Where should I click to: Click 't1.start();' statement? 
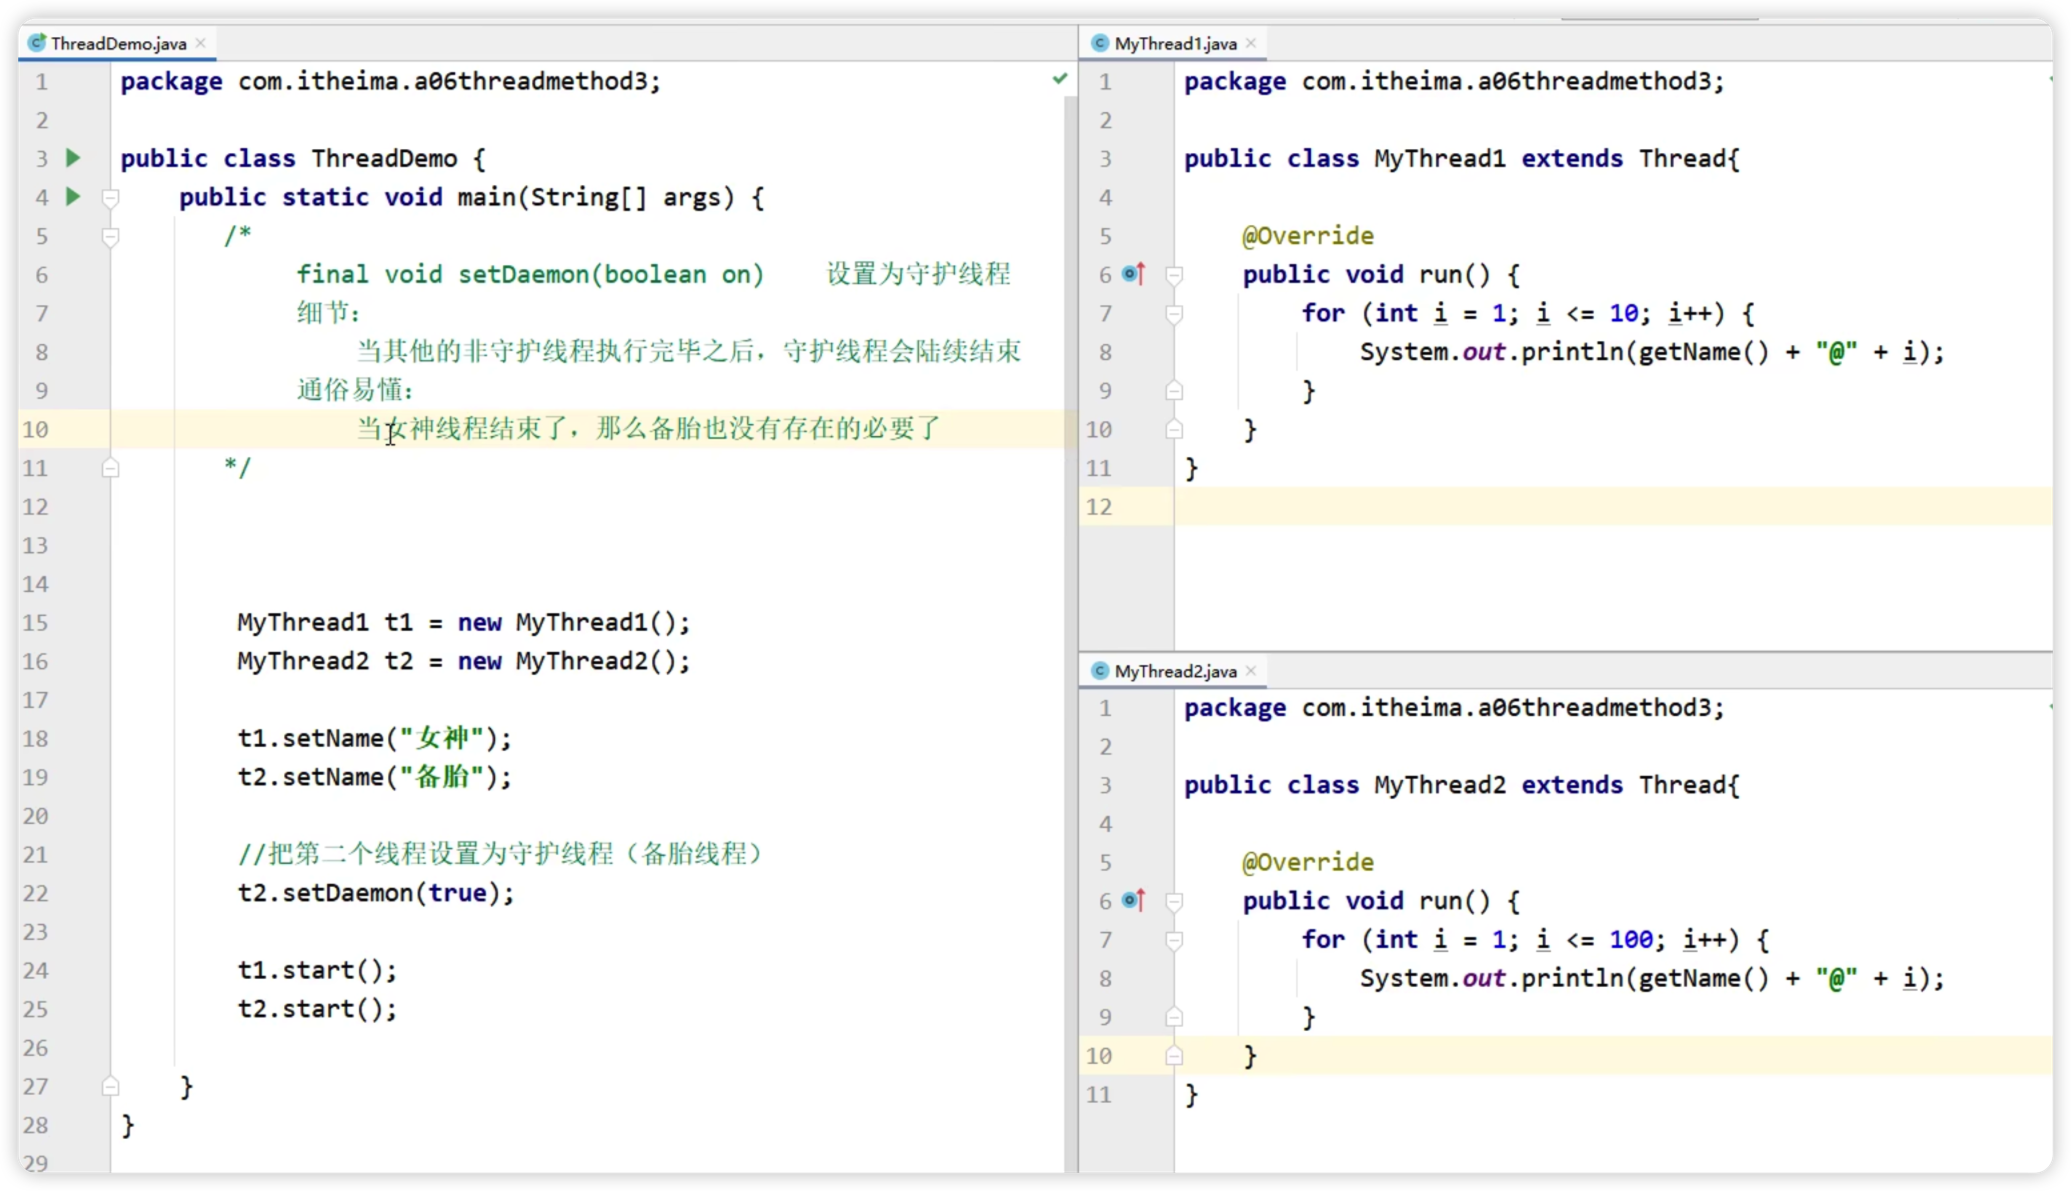coord(317,970)
